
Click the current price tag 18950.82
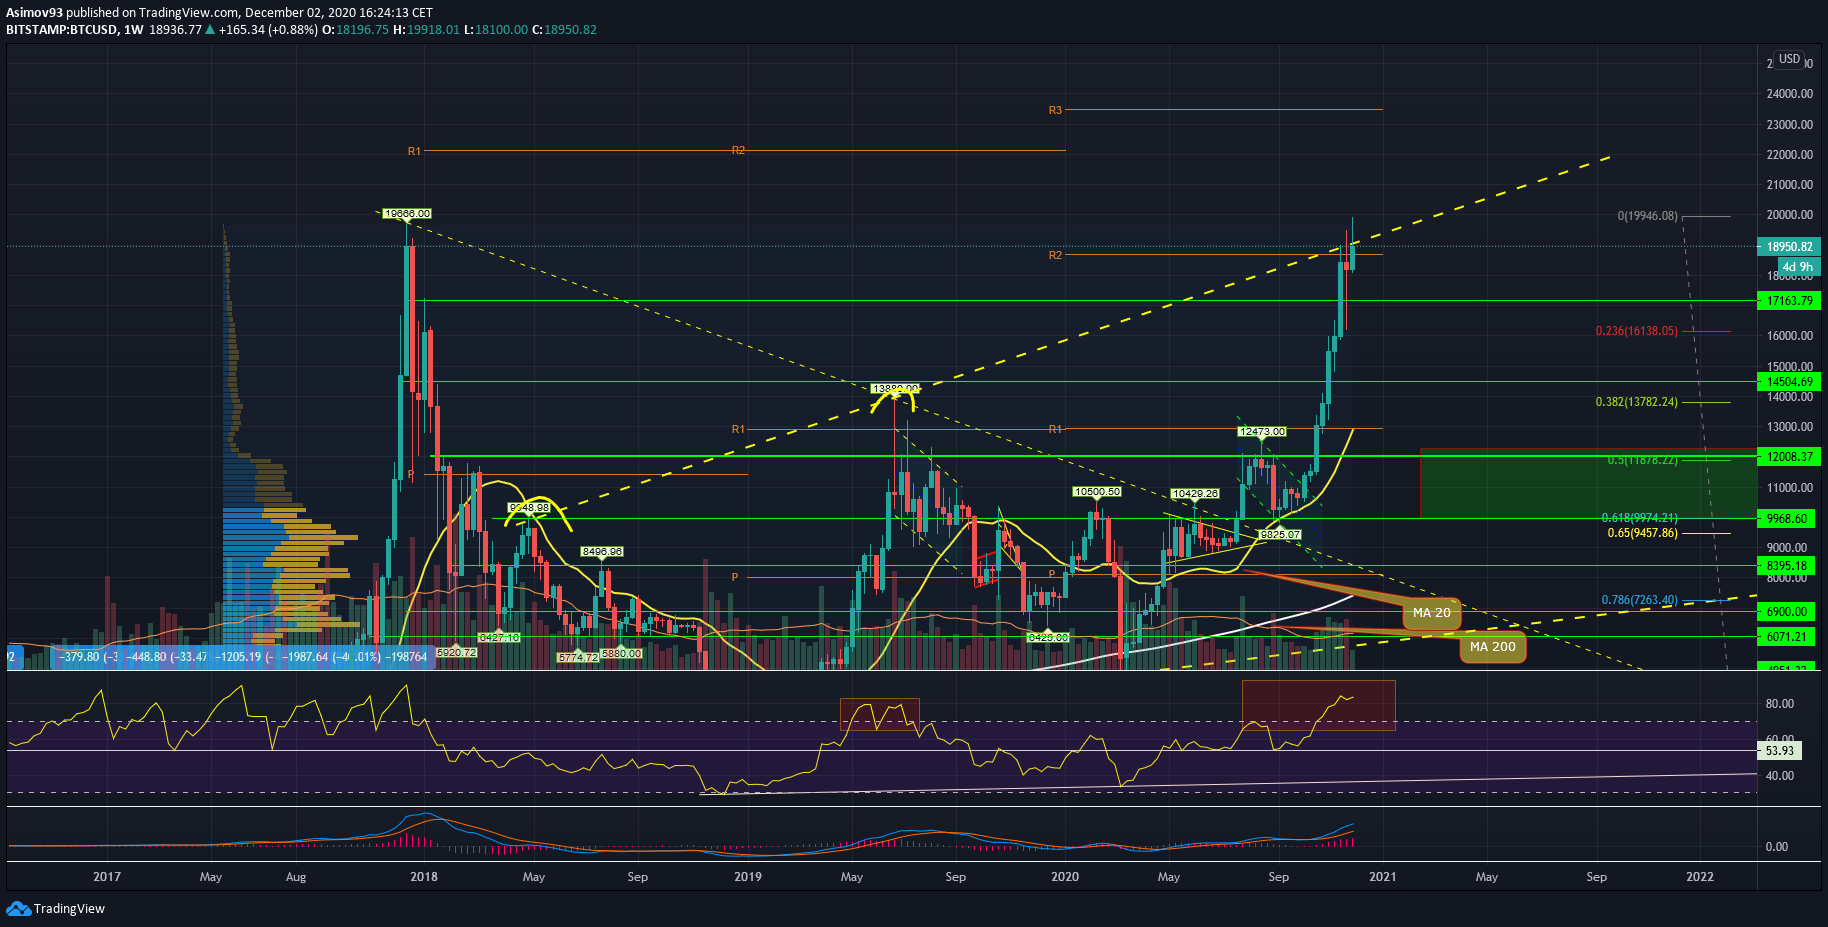[x=1788, y=247]
